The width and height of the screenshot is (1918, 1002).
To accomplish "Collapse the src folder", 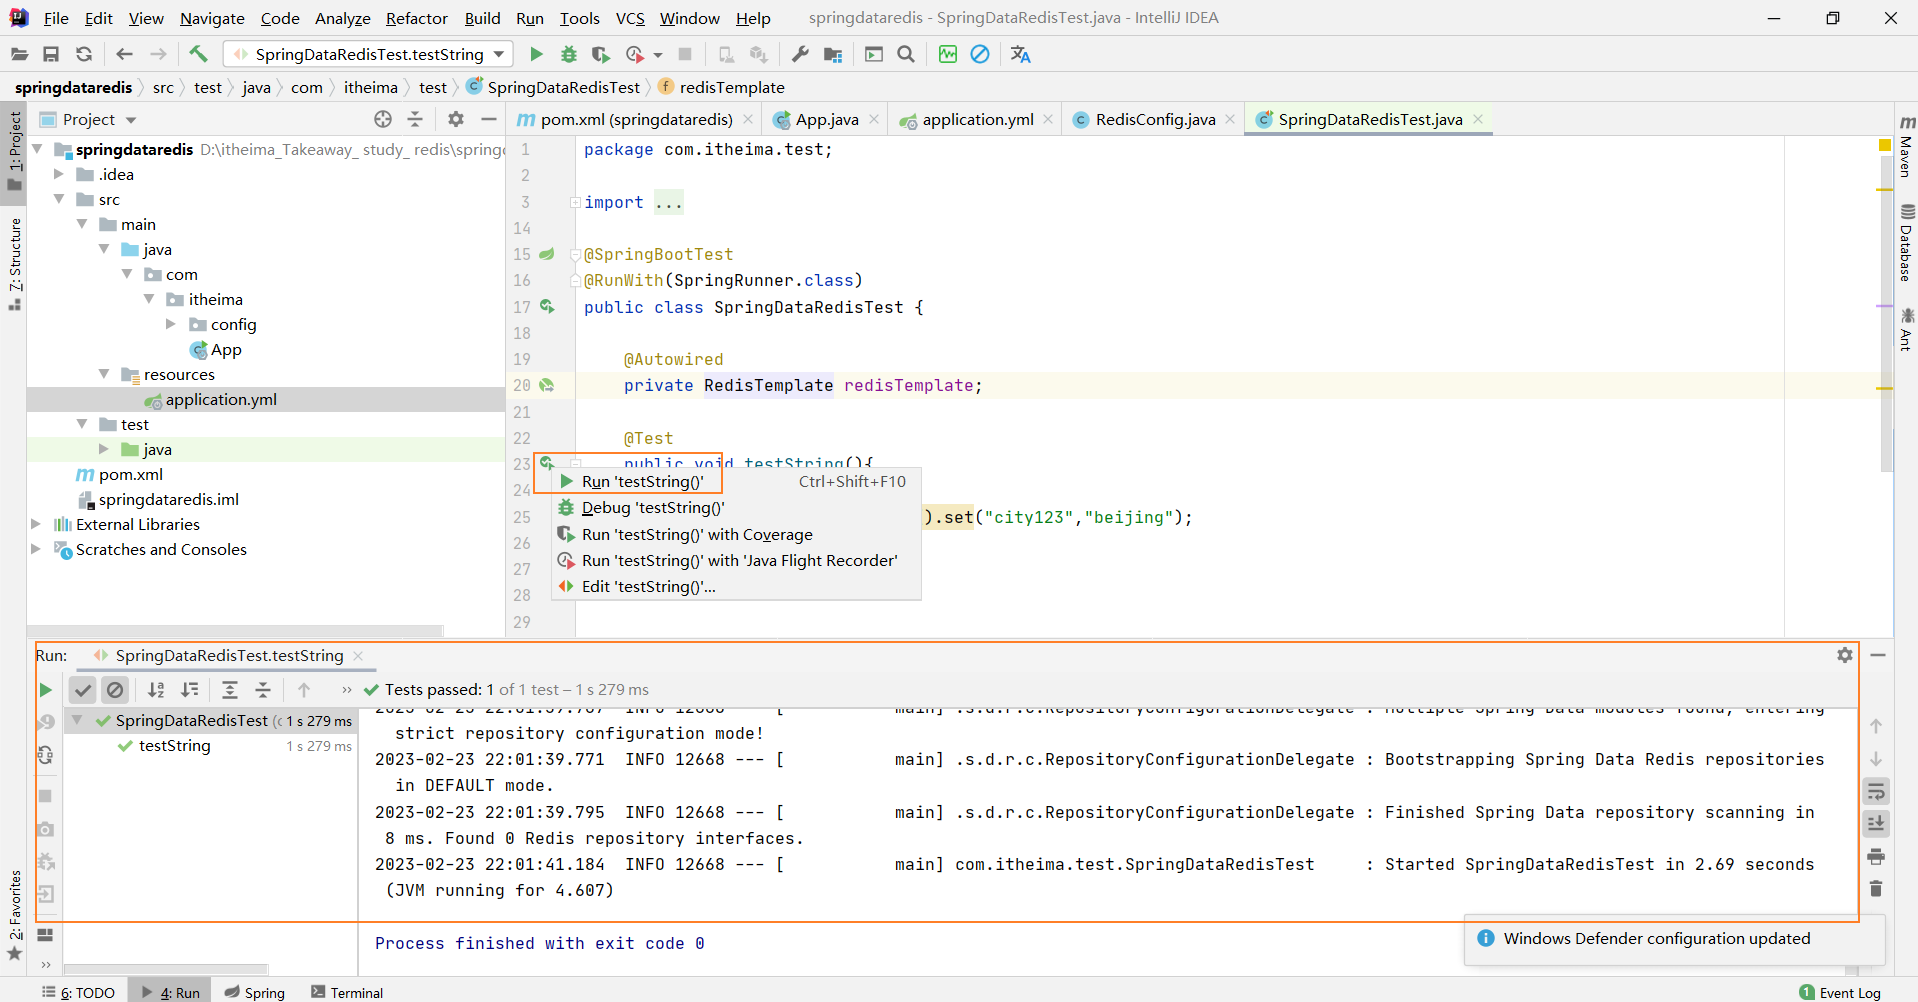I will click(59, 199).
